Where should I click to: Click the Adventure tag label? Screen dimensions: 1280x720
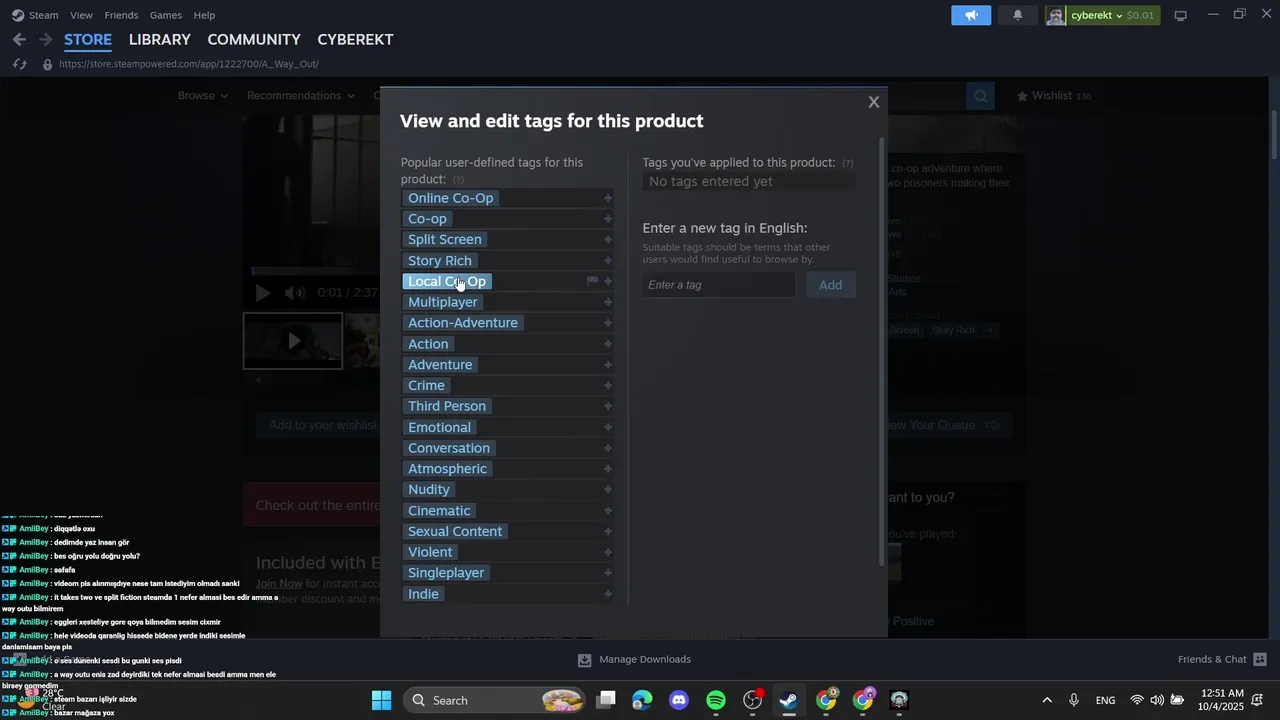tap(440, 365)
